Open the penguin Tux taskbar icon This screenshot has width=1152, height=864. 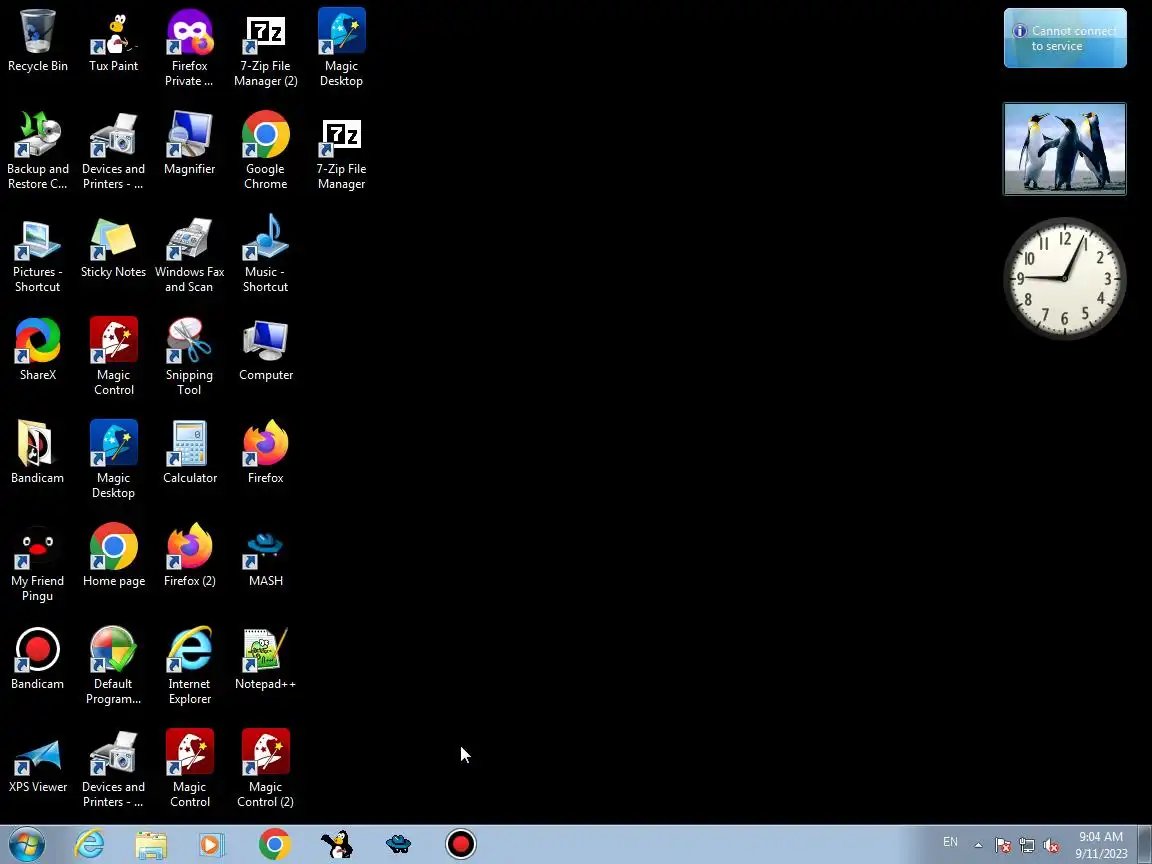(337, 844)
